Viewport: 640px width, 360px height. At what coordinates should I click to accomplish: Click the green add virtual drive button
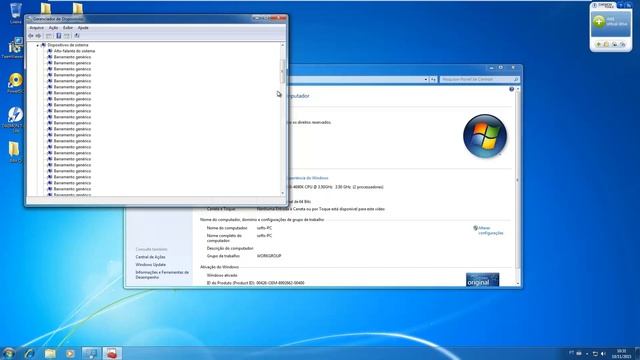(599, 21)
